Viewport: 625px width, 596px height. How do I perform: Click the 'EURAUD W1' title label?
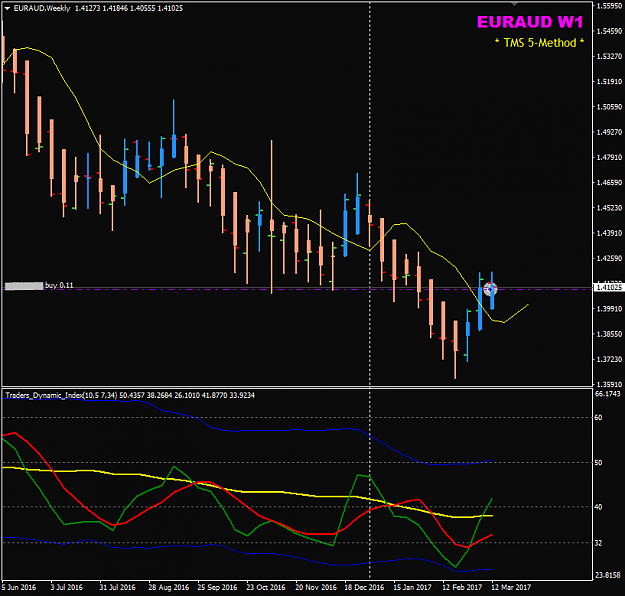[x=530, y=22]
